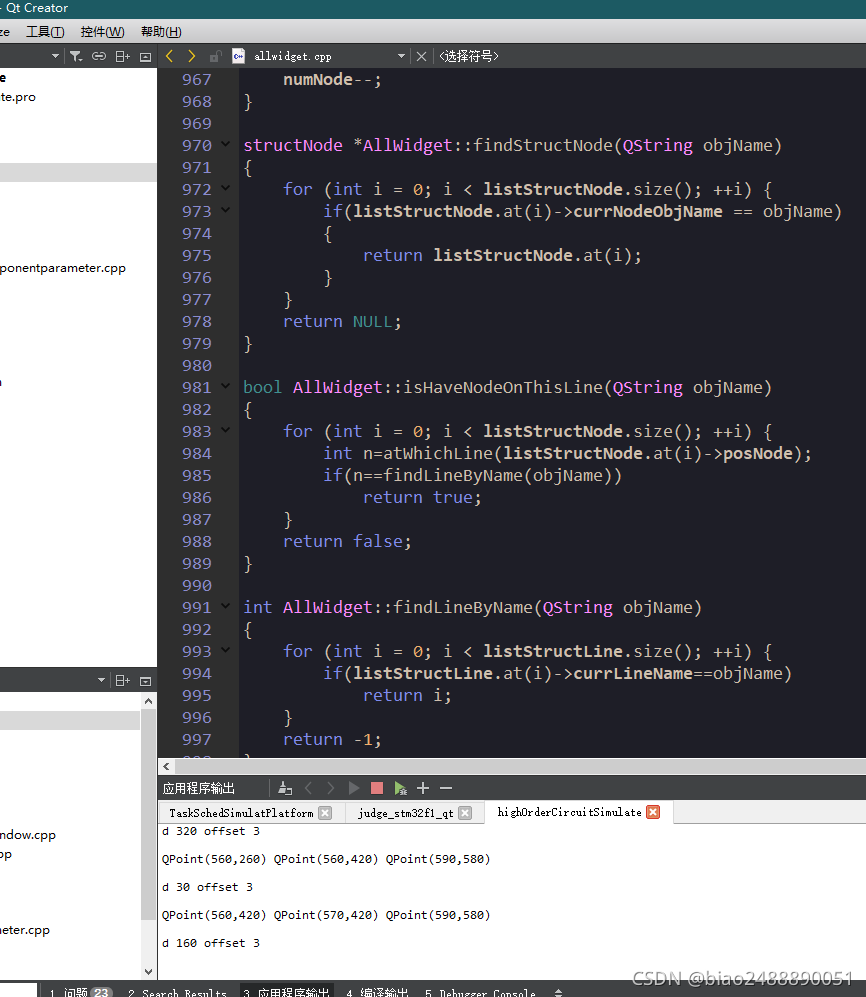Collapse code fold at line 983

click(x=226, y=430)
